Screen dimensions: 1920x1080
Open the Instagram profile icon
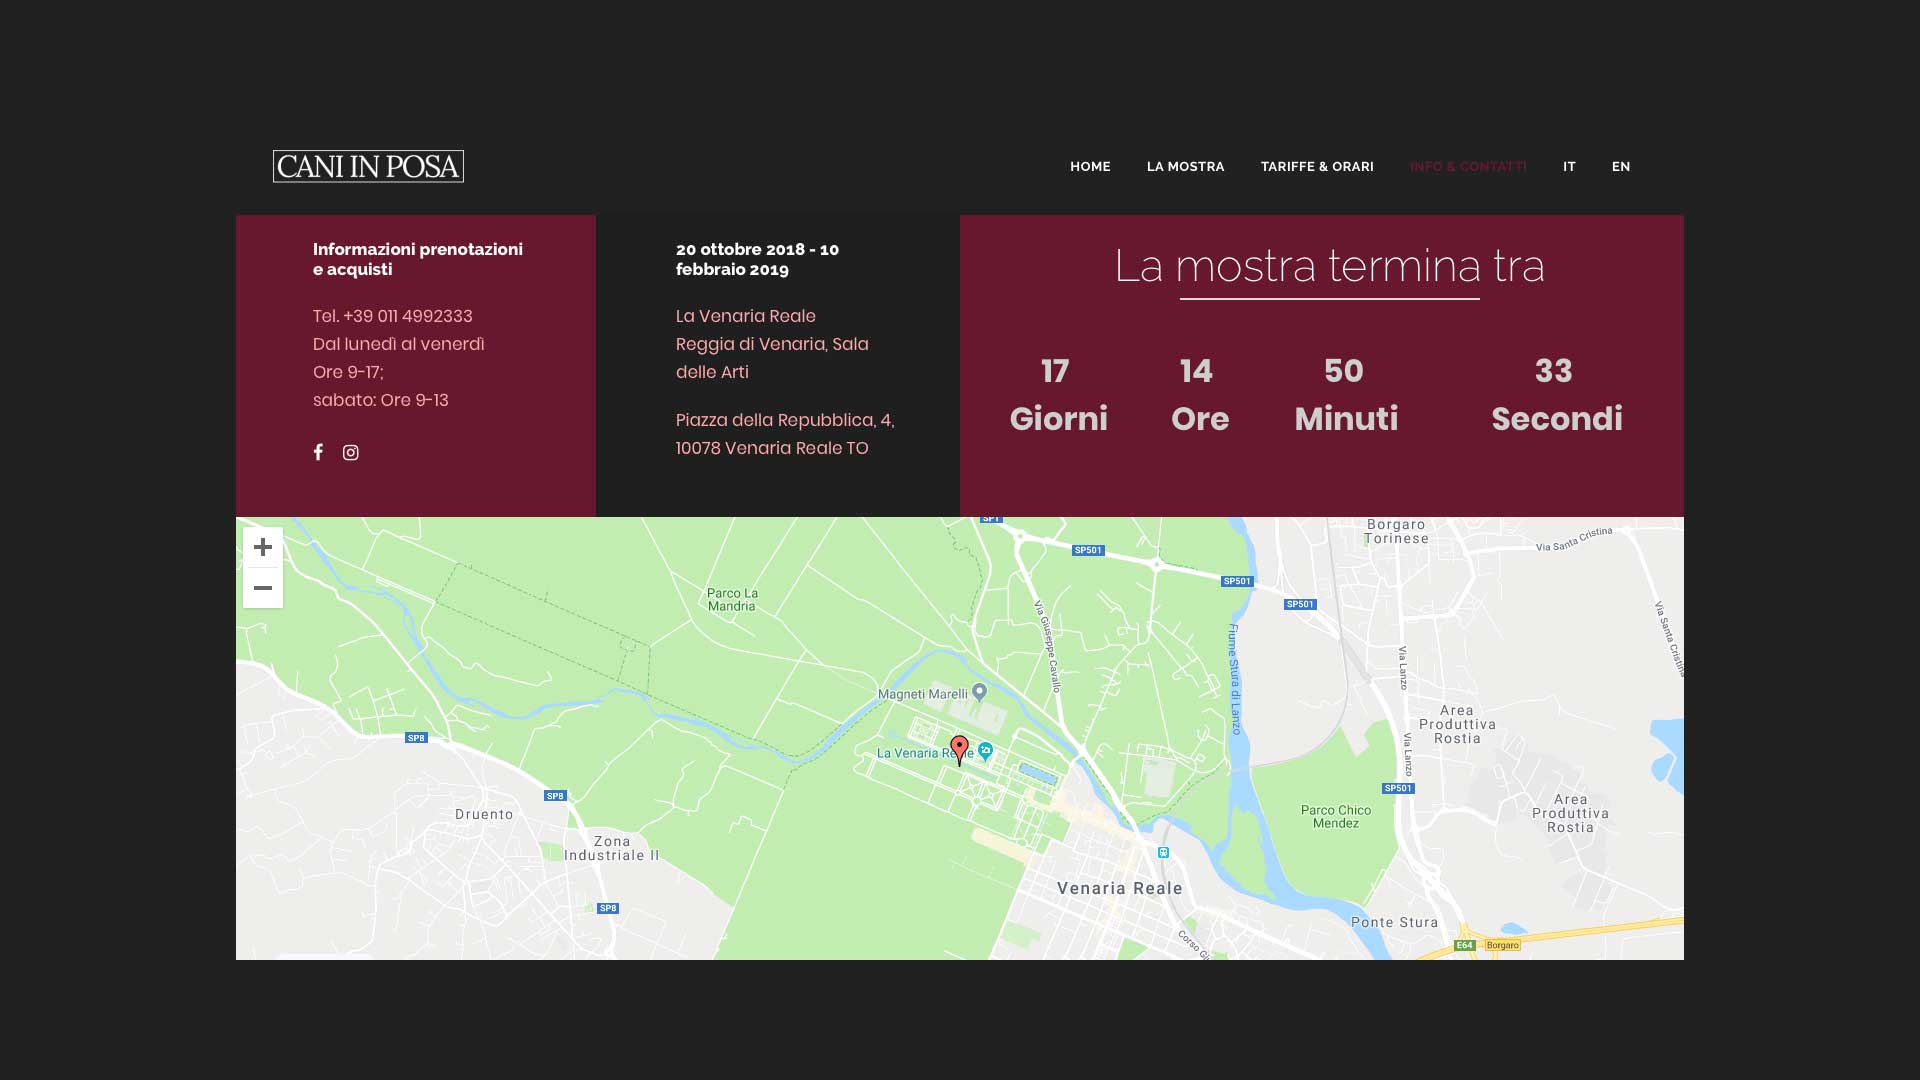coord(350,453)
